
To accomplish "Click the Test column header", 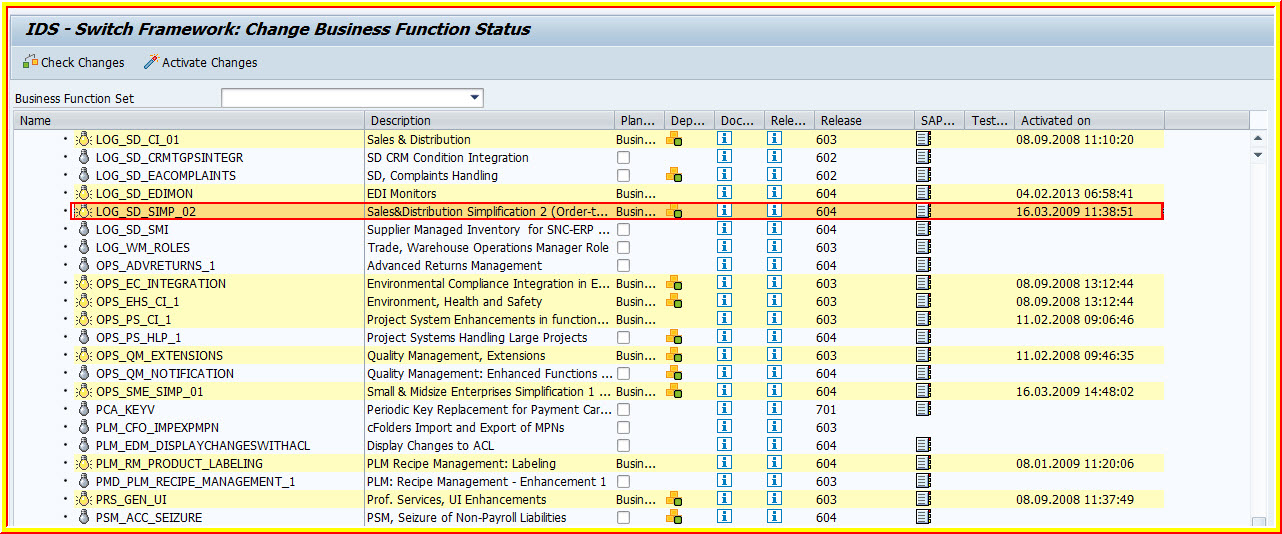I will point(989,120).
